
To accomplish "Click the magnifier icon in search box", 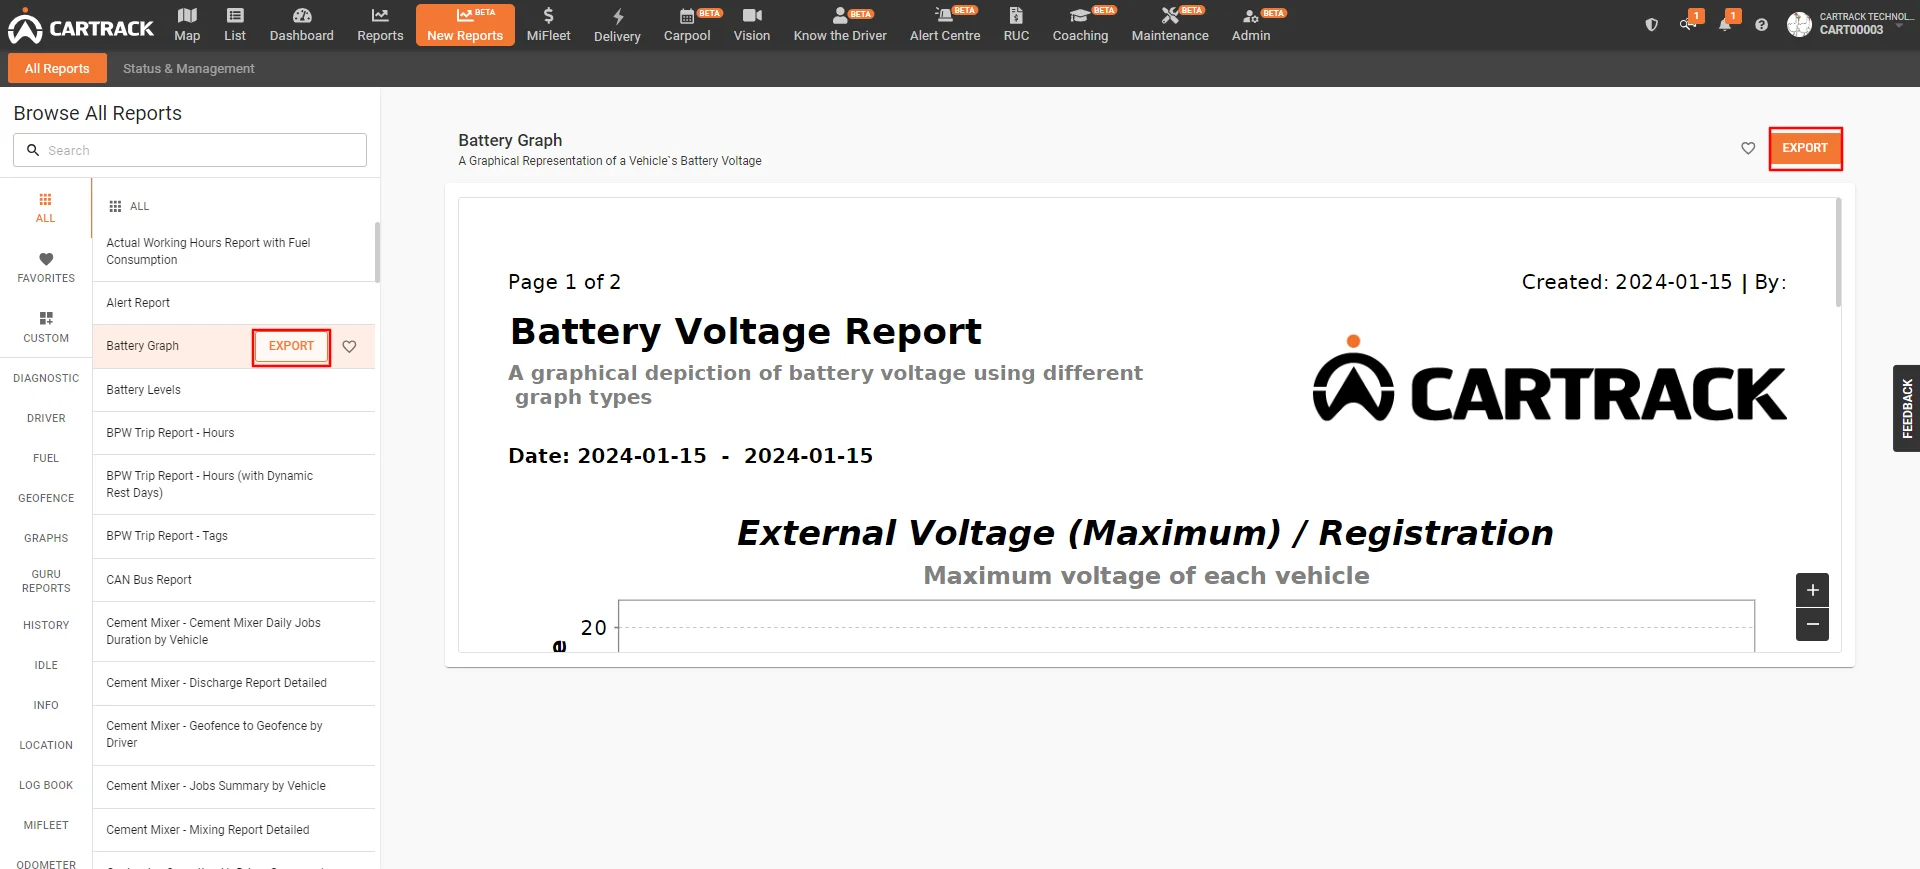I will point(33,150).
